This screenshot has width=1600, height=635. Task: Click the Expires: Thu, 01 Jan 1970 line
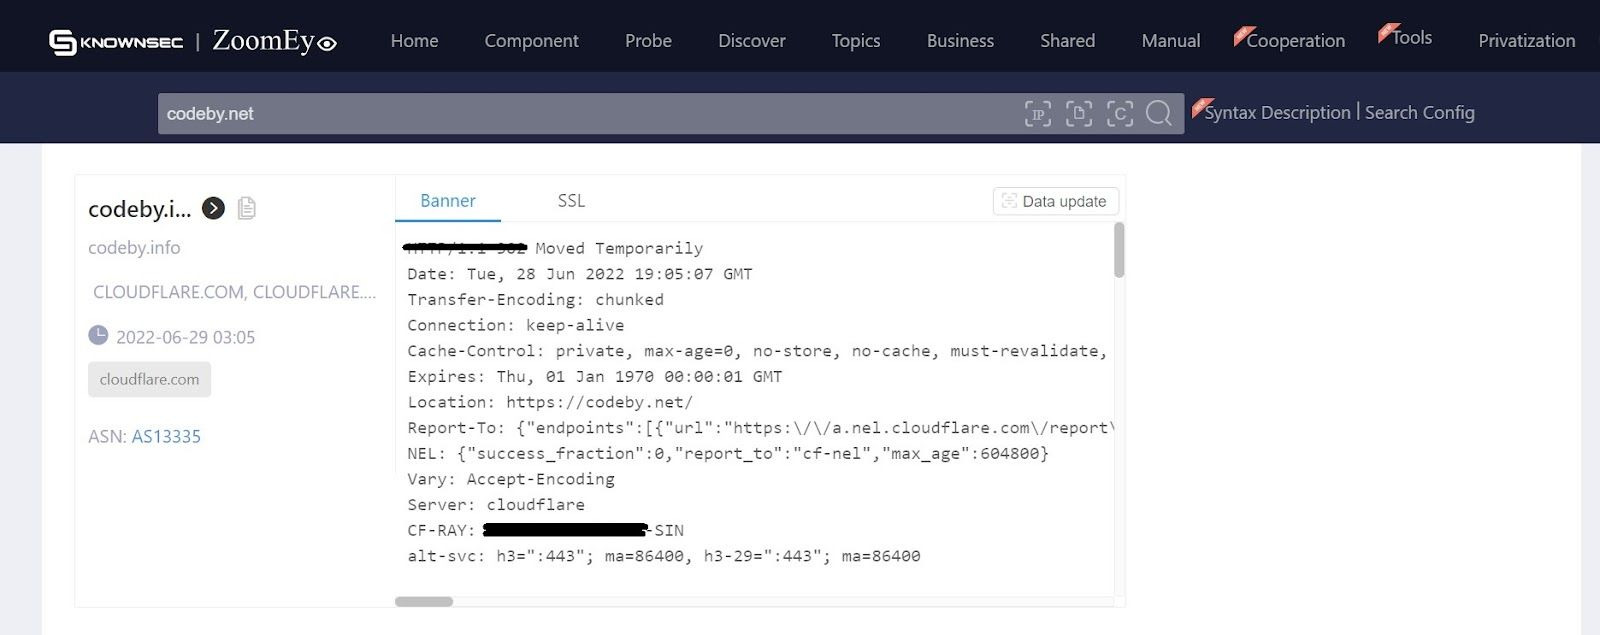point(595,377)
